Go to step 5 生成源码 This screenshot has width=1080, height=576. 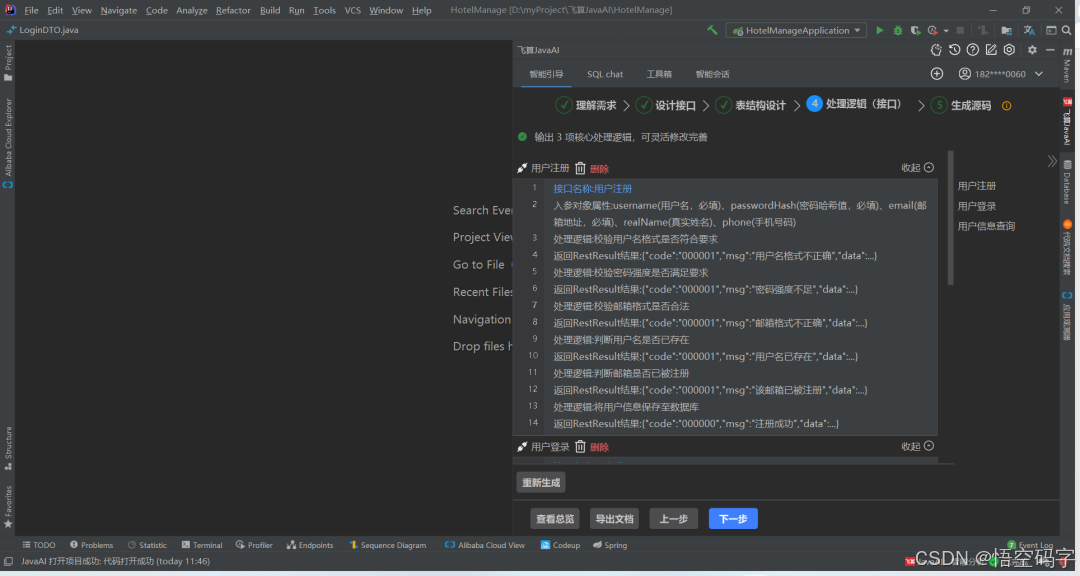click(x=961, y=105)
